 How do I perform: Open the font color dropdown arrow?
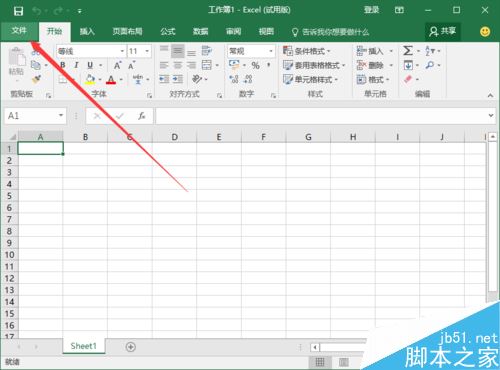point(121,80)
